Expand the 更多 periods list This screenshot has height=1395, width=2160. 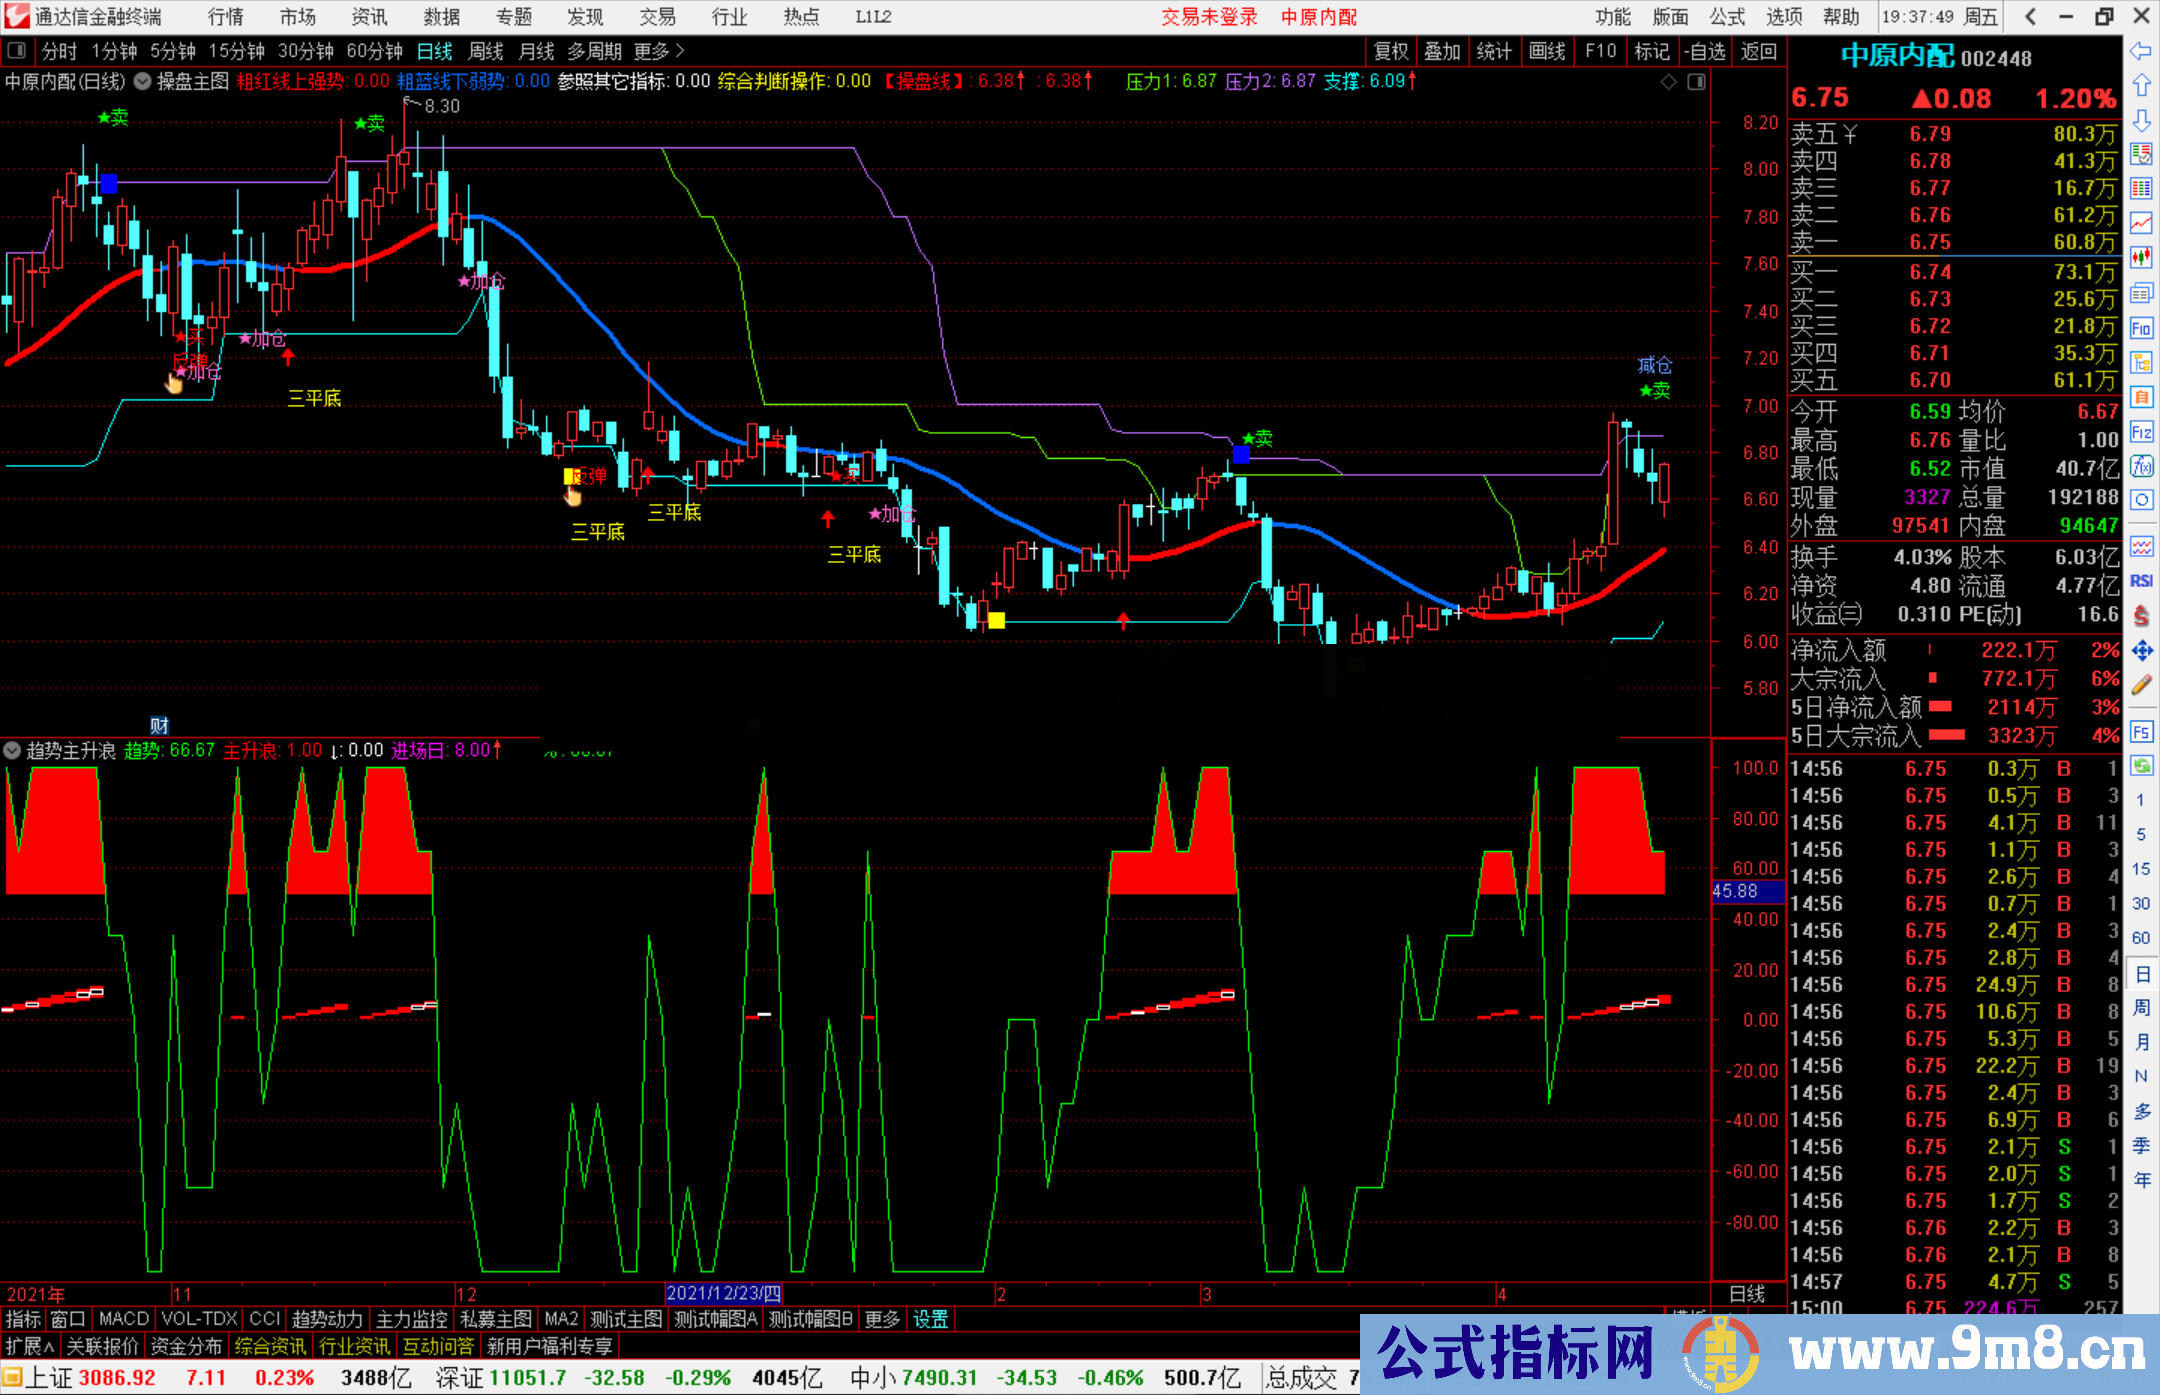point(660,51)
